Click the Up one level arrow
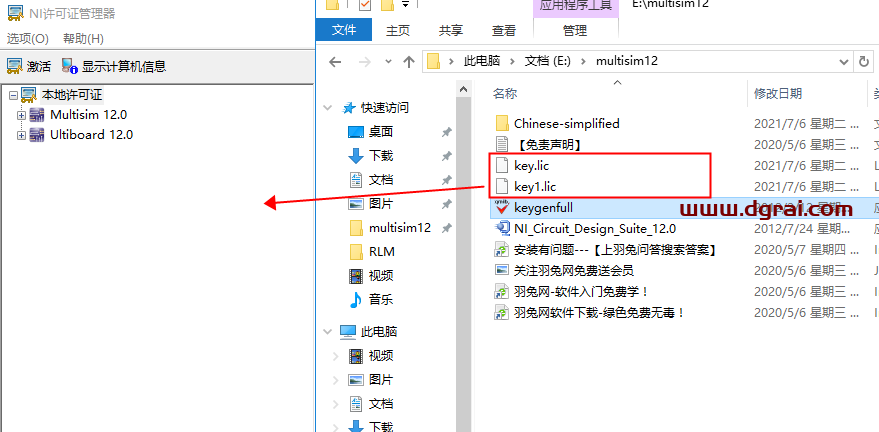 click(409, 62)
